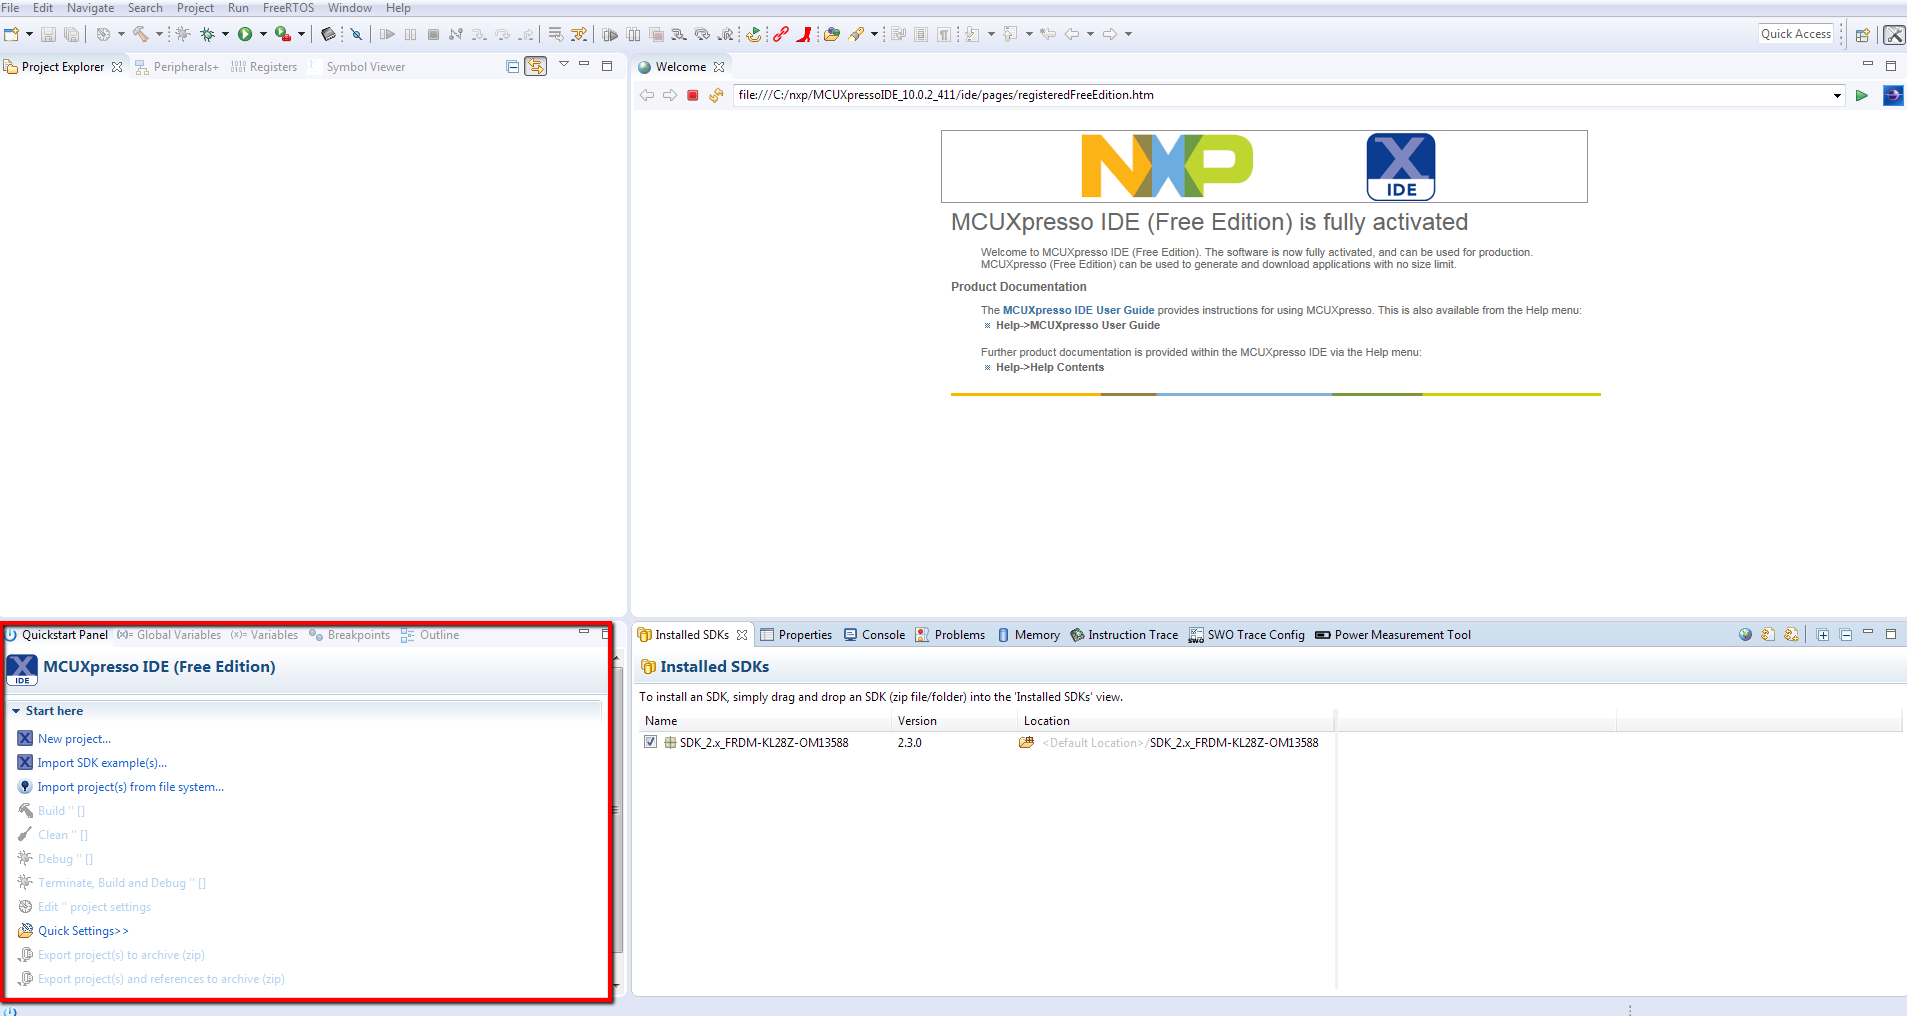The width and height of the screenshot is (1907, 1016).
Task: Open the Project Explorer View Menu triangle
Action: [x=563, y=64]
